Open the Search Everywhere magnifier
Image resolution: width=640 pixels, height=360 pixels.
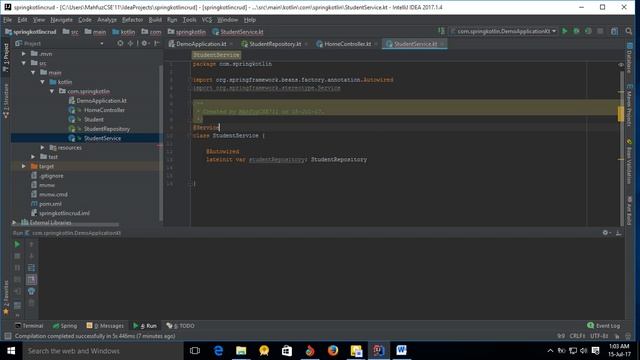coord(629,31)
